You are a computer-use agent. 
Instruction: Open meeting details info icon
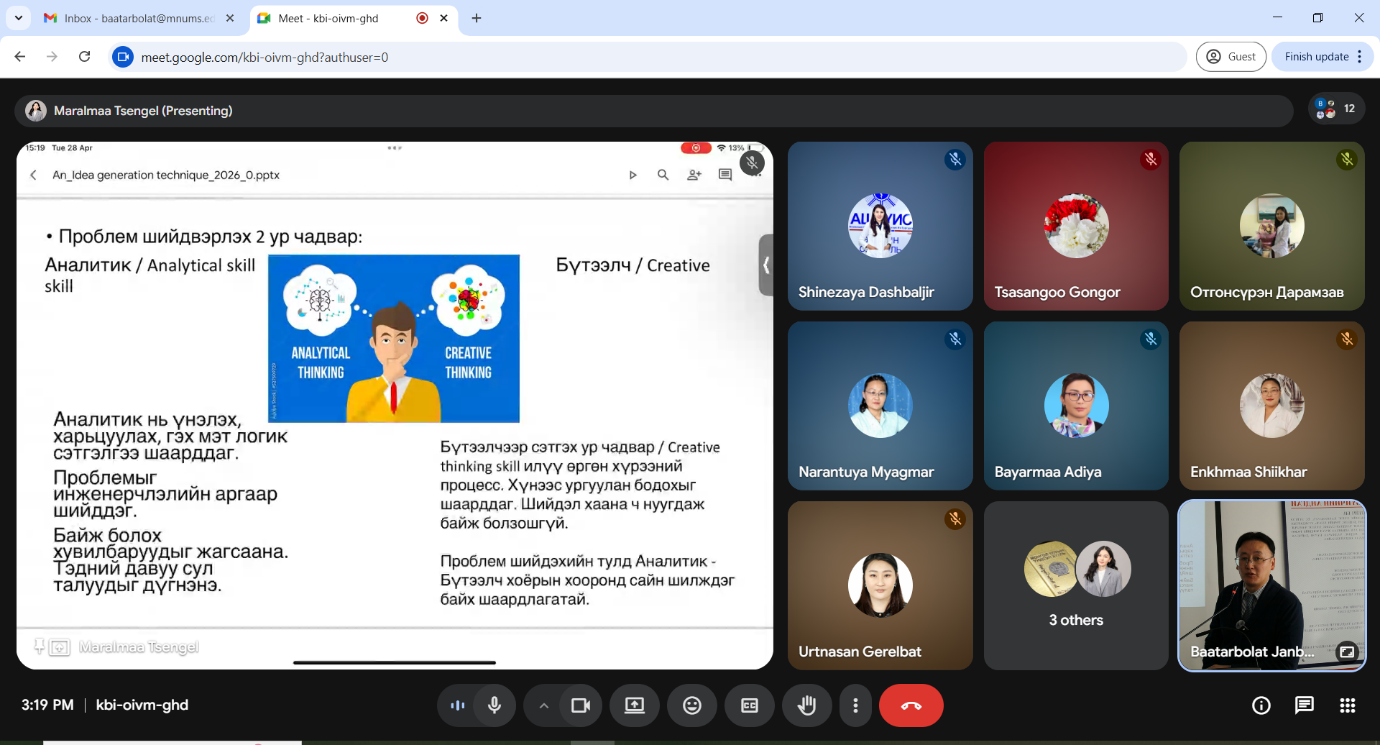point(1261,705)
